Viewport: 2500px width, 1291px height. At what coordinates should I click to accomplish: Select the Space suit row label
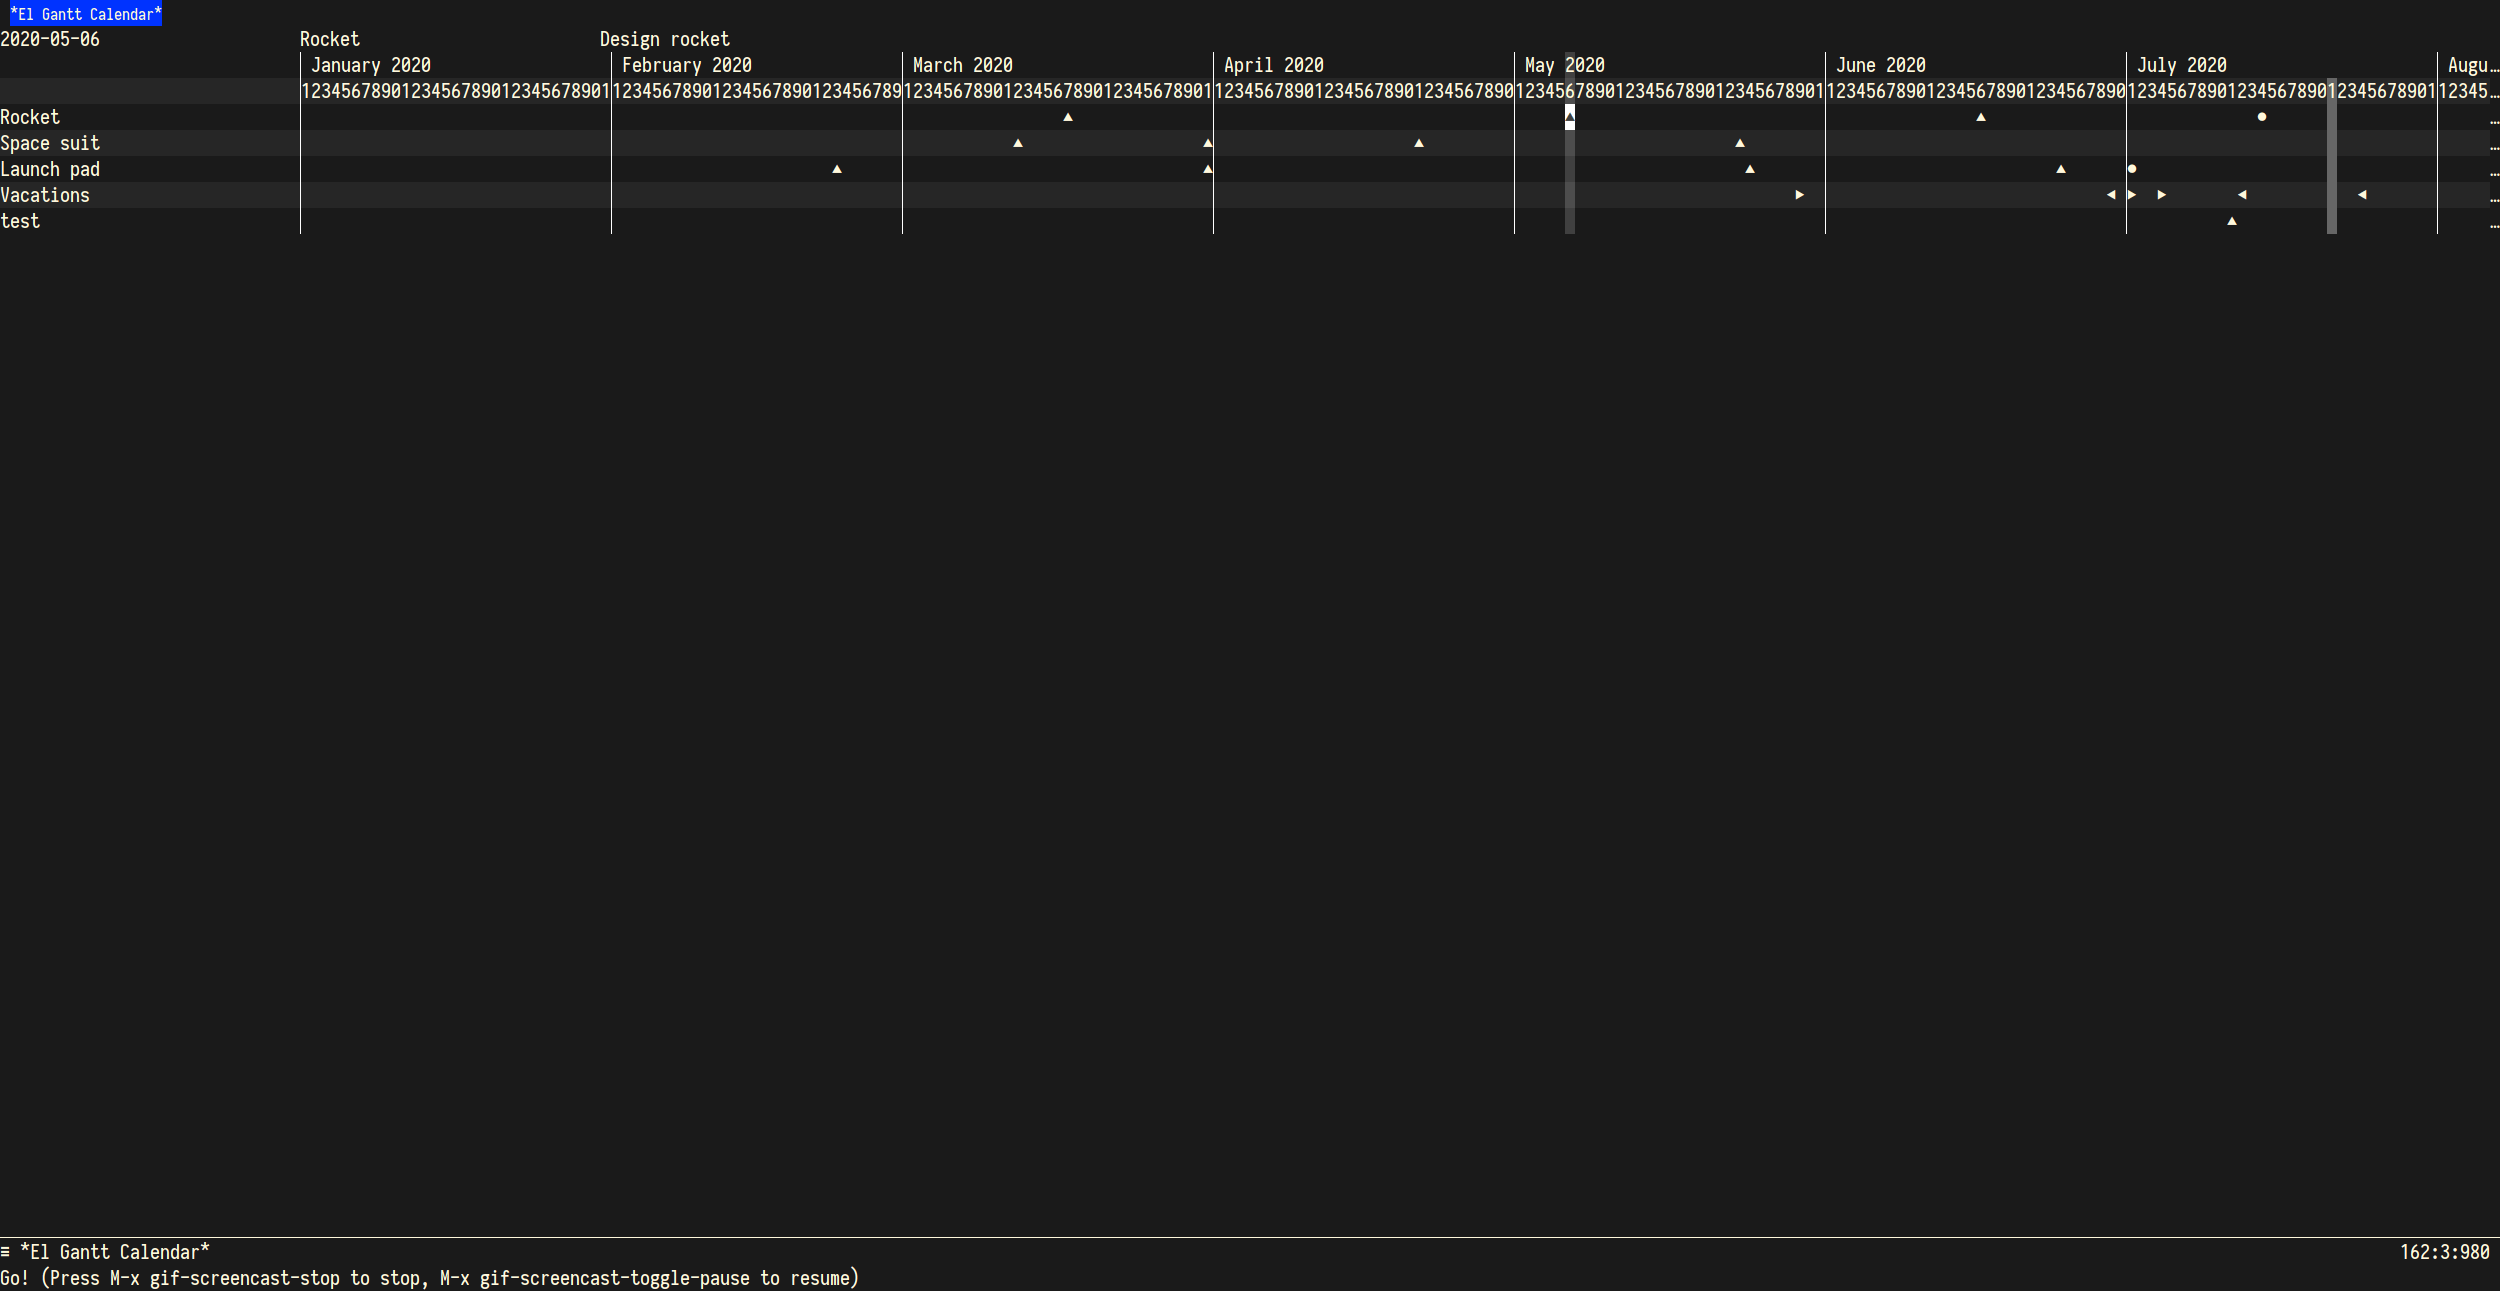(50, 143)
